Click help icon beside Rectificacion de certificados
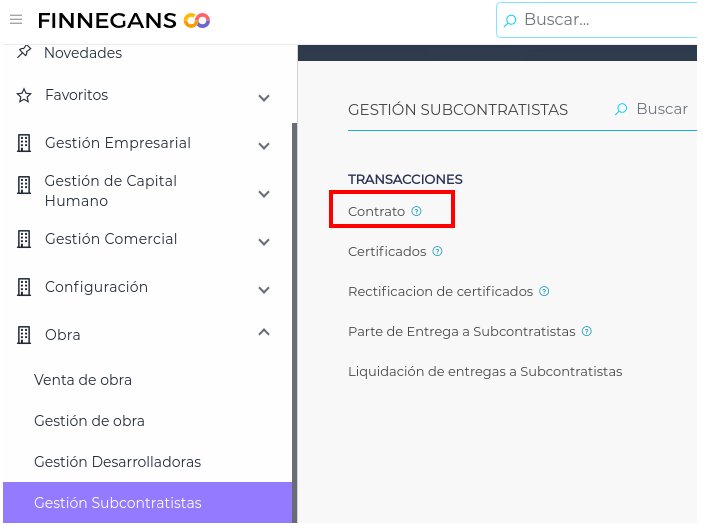 [544, 291]
